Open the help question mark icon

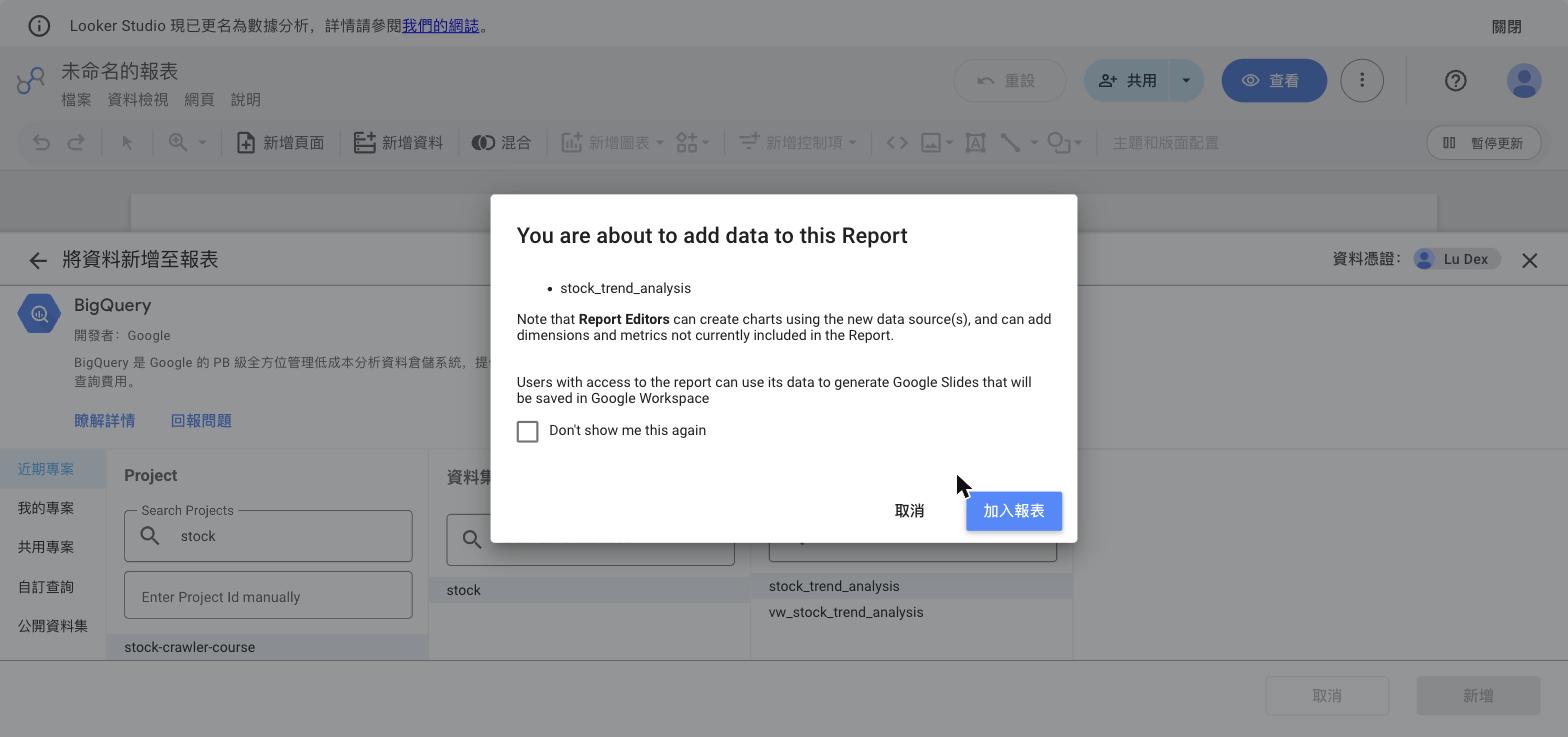tap(1455, 80)
